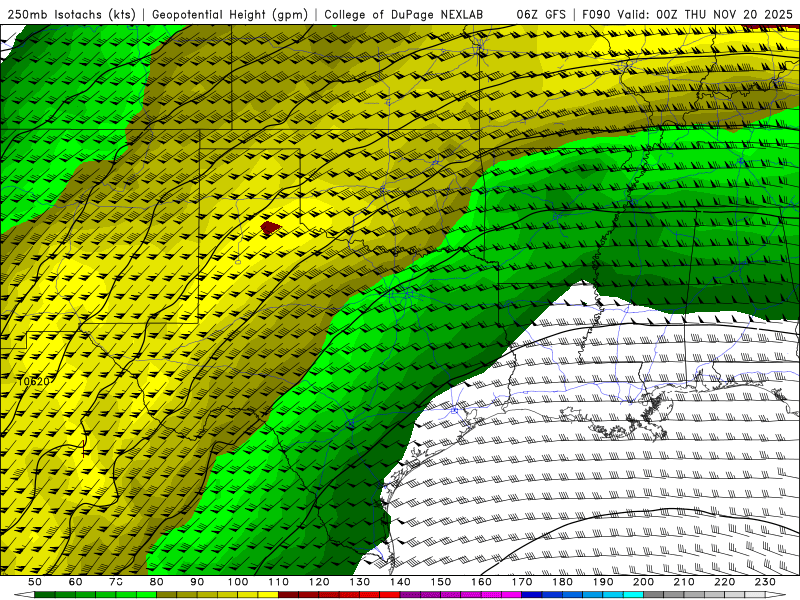The width and height of the screenshot is (800, 600).
Task: Click the legend value 190
Action: pos(603,582)
